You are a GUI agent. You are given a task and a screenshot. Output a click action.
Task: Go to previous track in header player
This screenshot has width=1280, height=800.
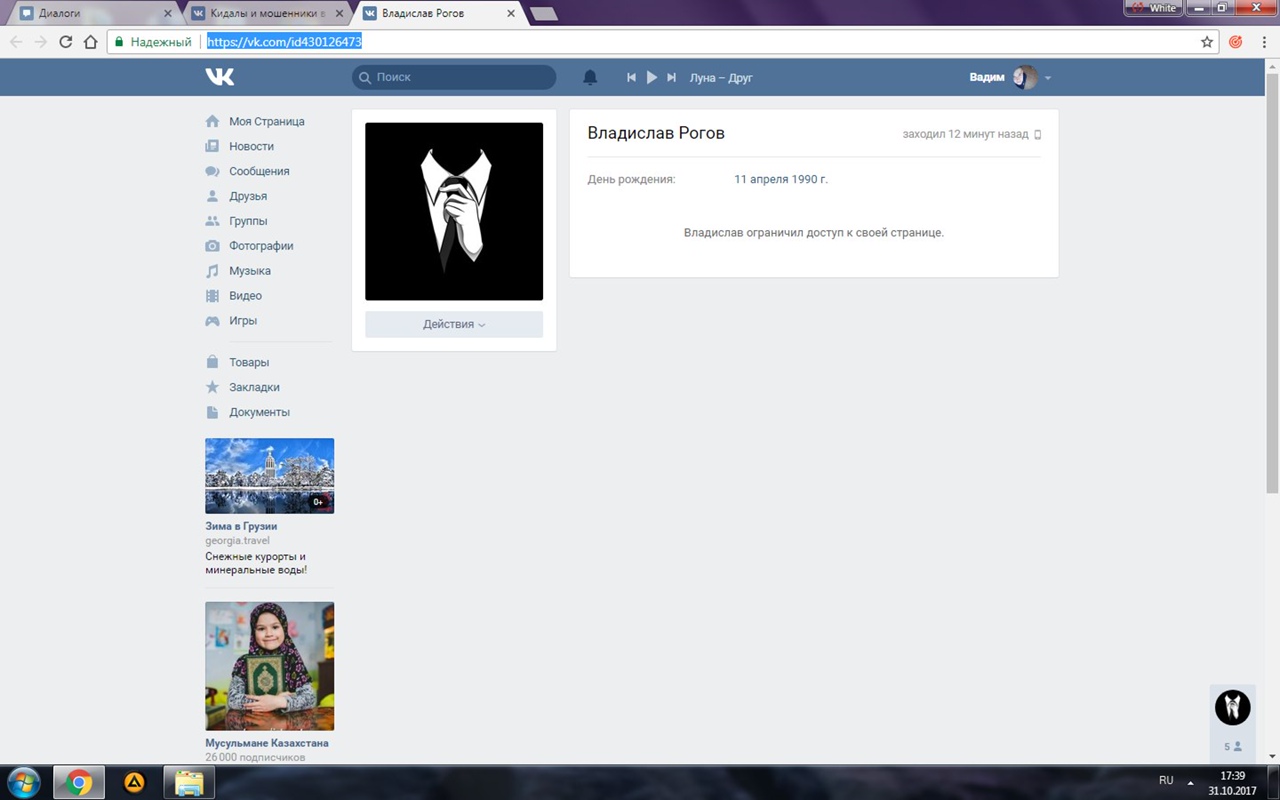click(x=631, y=77)
